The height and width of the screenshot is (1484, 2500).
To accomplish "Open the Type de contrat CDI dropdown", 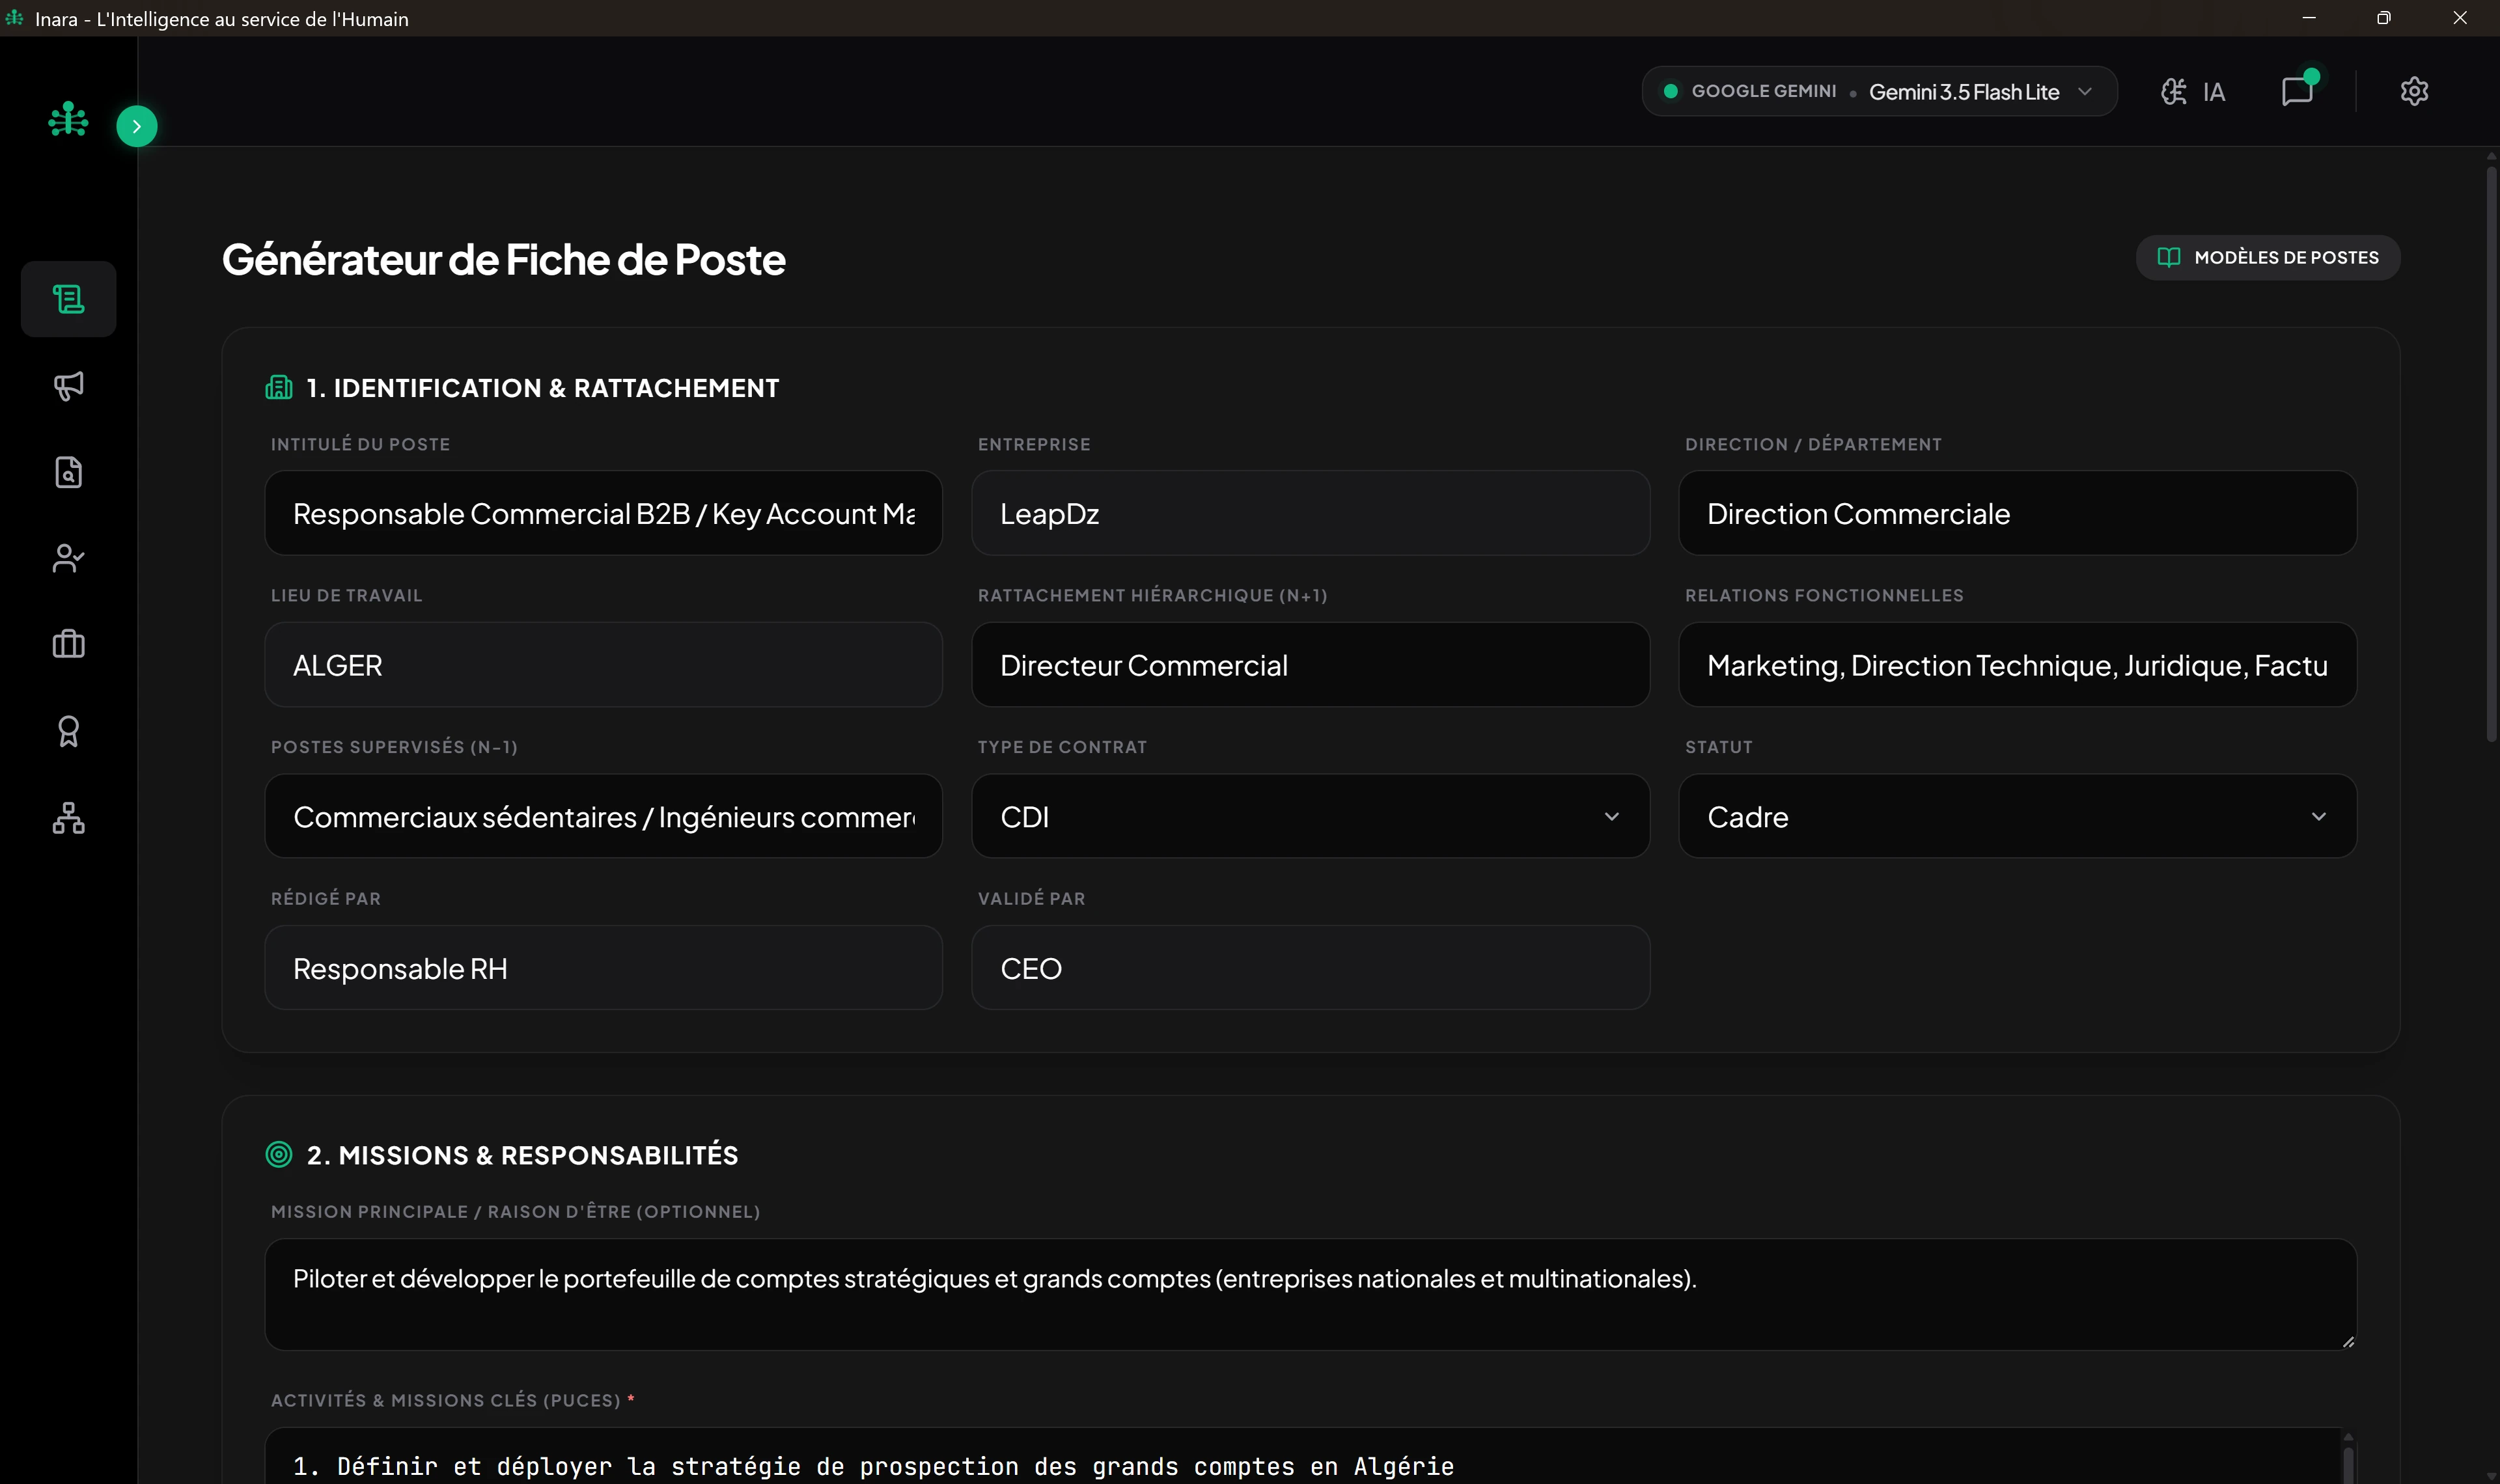I will (x=1310, y=816).
